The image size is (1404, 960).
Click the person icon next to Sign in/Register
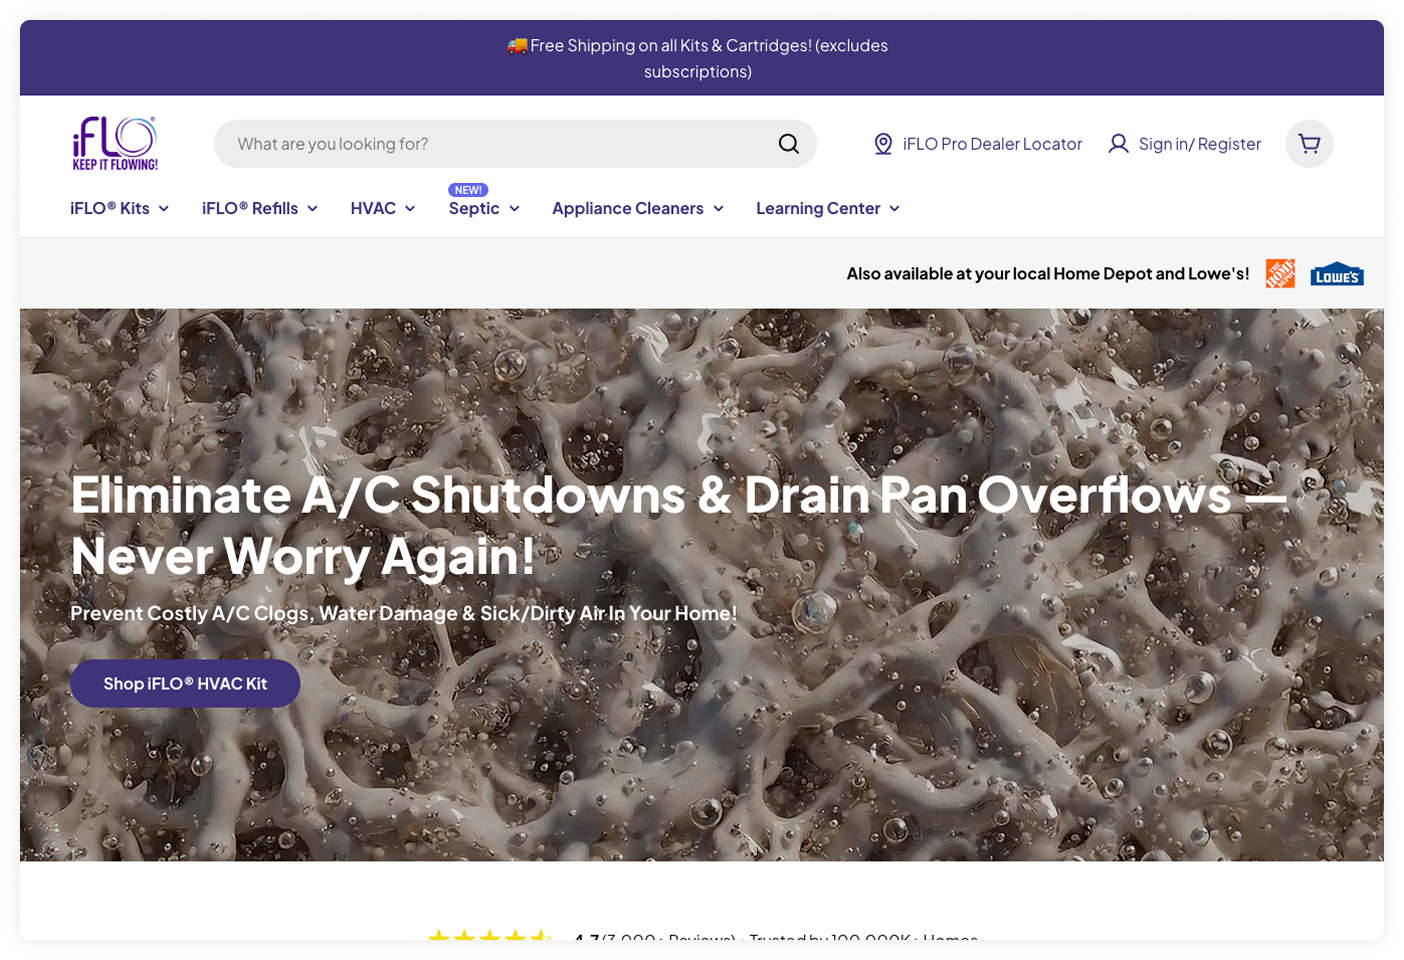click(x=1118, y=143)
